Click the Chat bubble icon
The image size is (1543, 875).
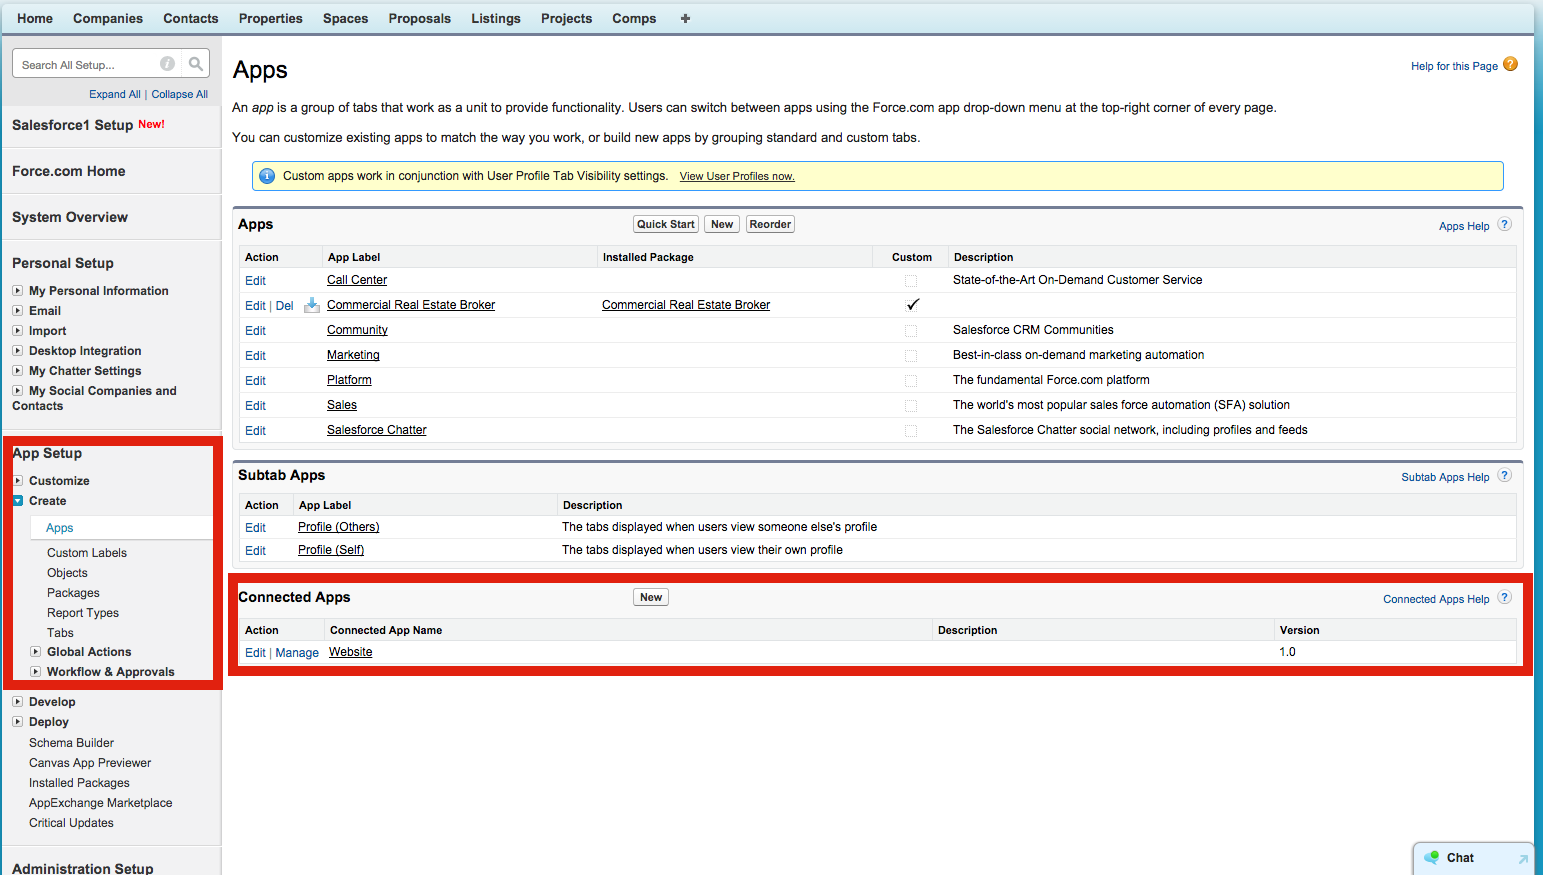tap(1432, 857)
